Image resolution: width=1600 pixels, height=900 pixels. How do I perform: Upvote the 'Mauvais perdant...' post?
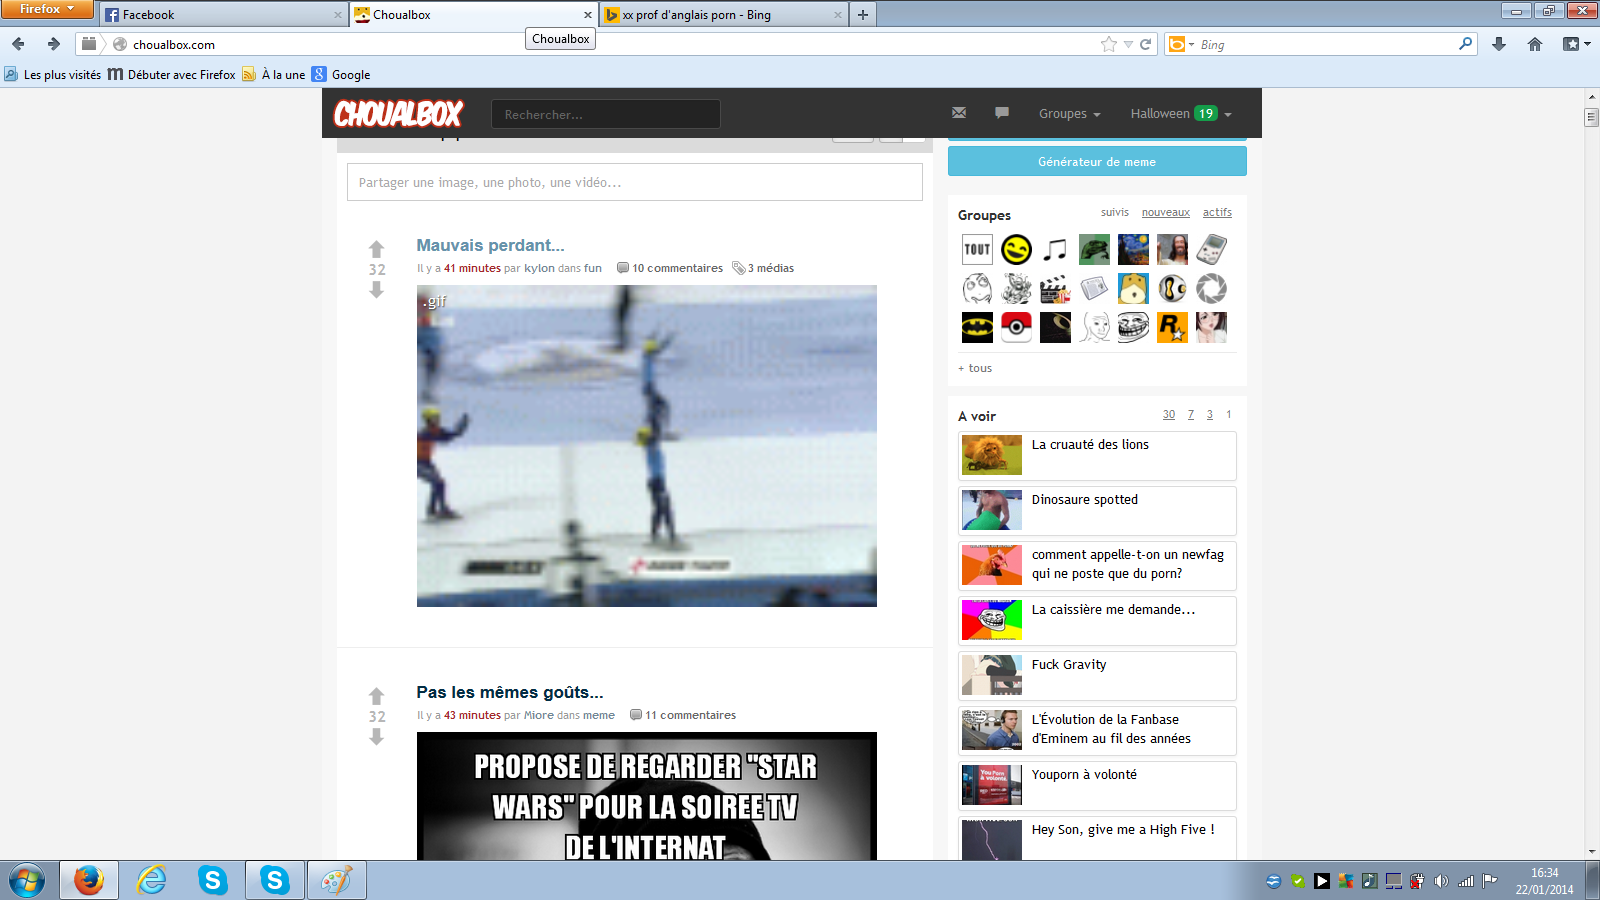376,249
